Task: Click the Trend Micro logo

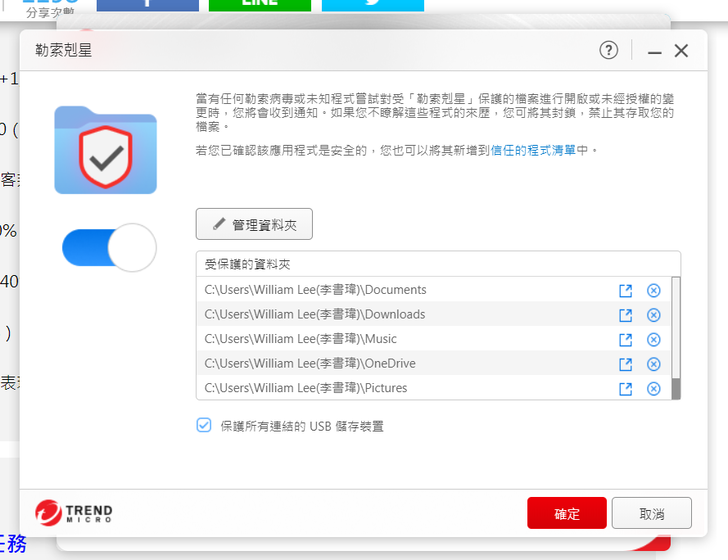Action: (74, 513)
